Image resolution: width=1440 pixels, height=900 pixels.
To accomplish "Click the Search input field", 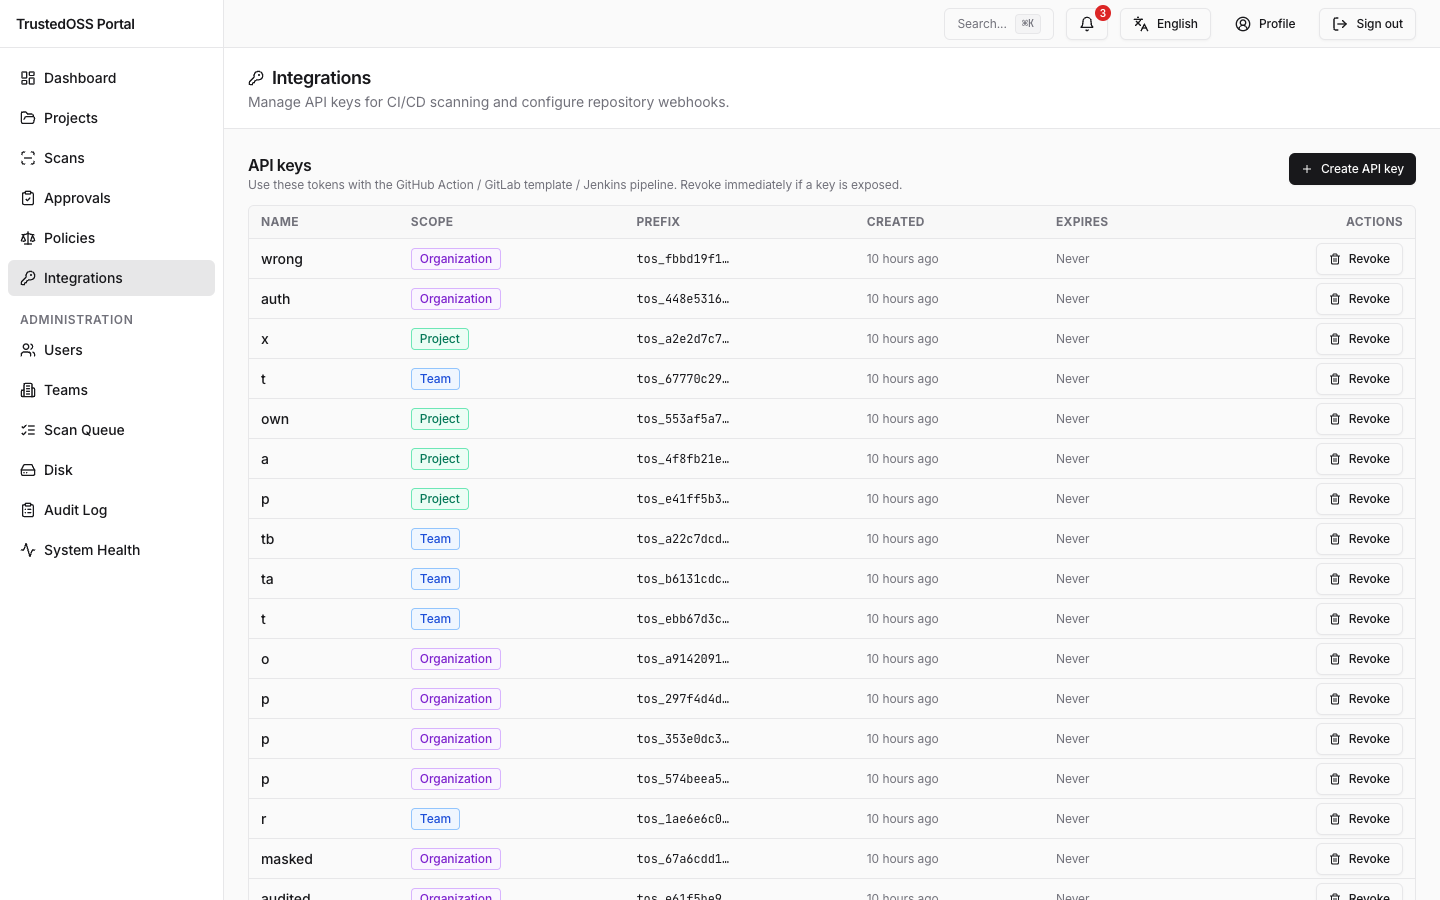I will coord(999,24).
